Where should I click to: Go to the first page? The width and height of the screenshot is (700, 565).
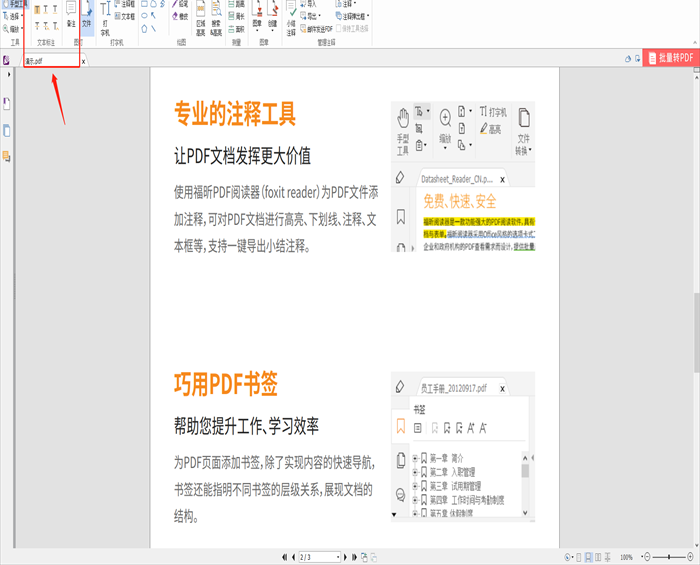284,557
